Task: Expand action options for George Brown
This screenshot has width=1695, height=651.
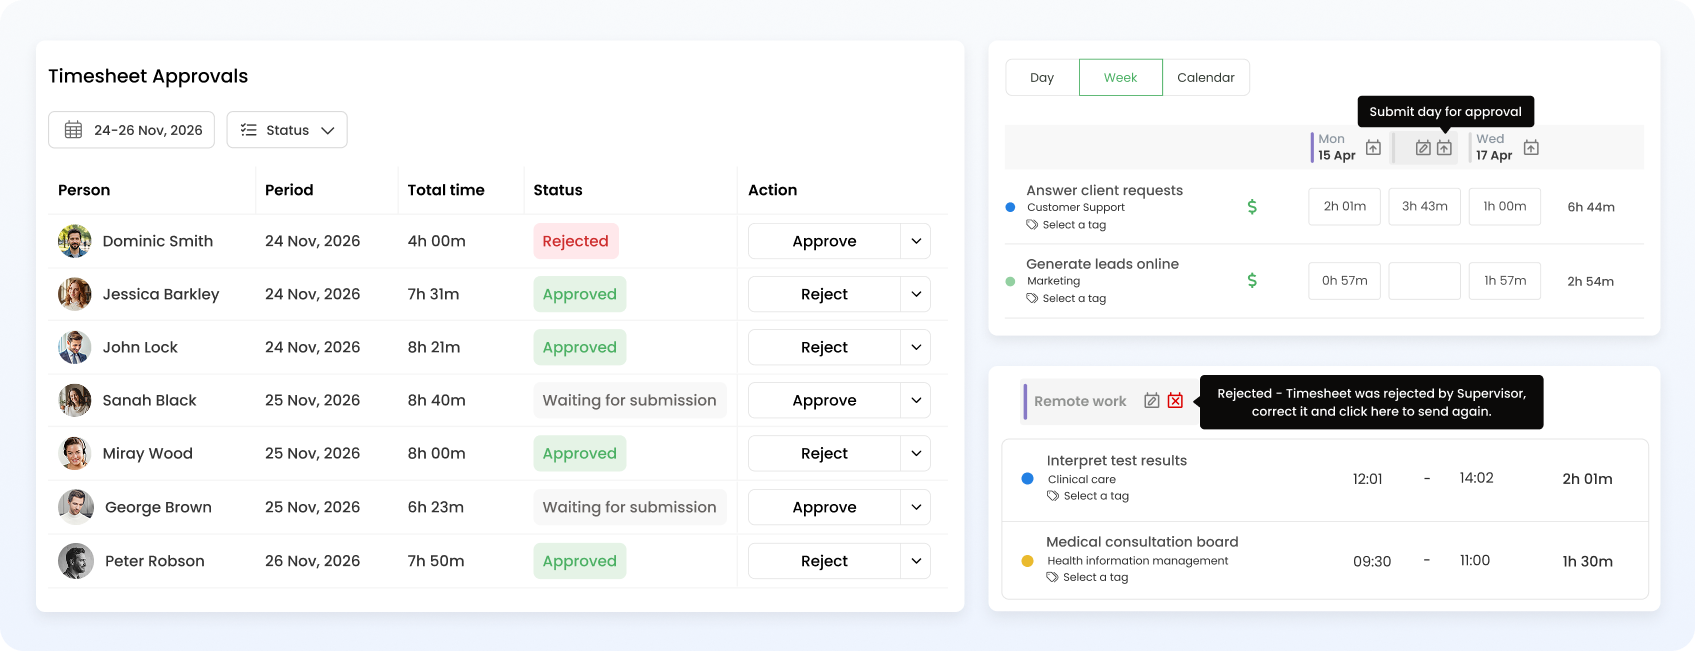Action: click(x=916, y=507)
